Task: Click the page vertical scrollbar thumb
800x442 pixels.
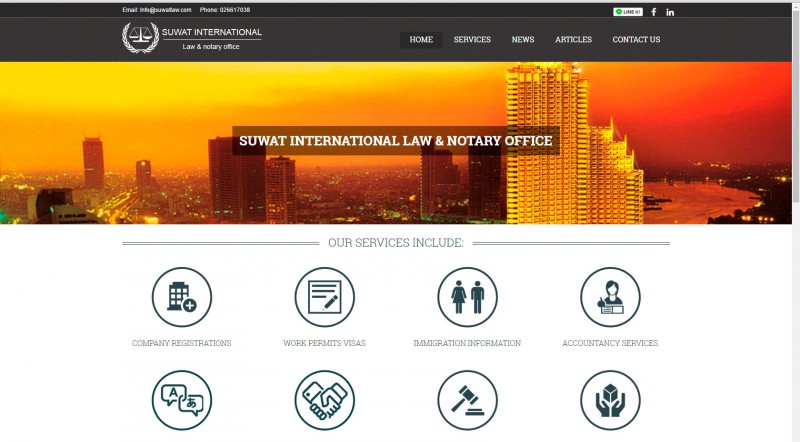Action: pos(796,107)
